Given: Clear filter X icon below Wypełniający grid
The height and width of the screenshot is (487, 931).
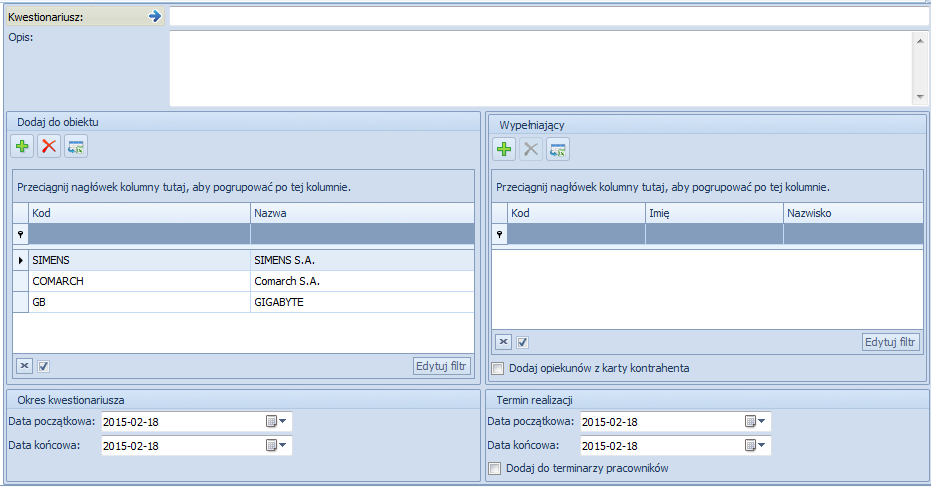Looking at the screenshot, I should click(504, 342).
